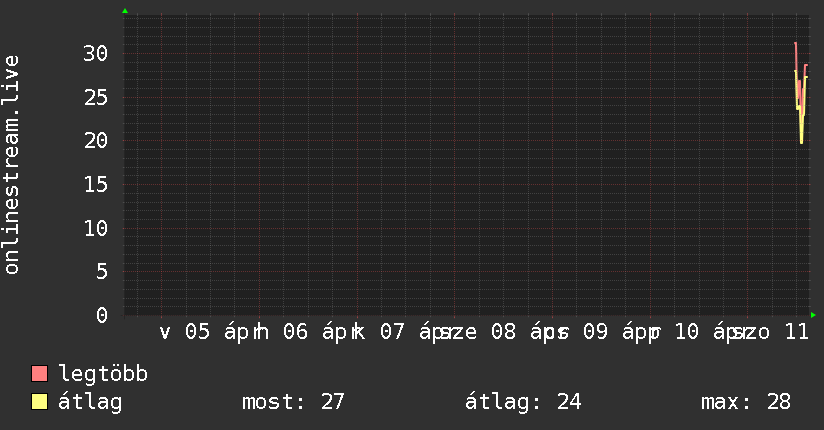
Task: Click the y-axis label 0
Action: click(102, 315)
